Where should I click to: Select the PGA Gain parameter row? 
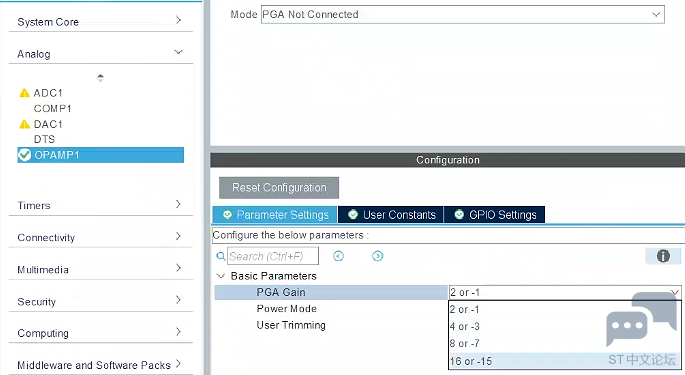331,292
